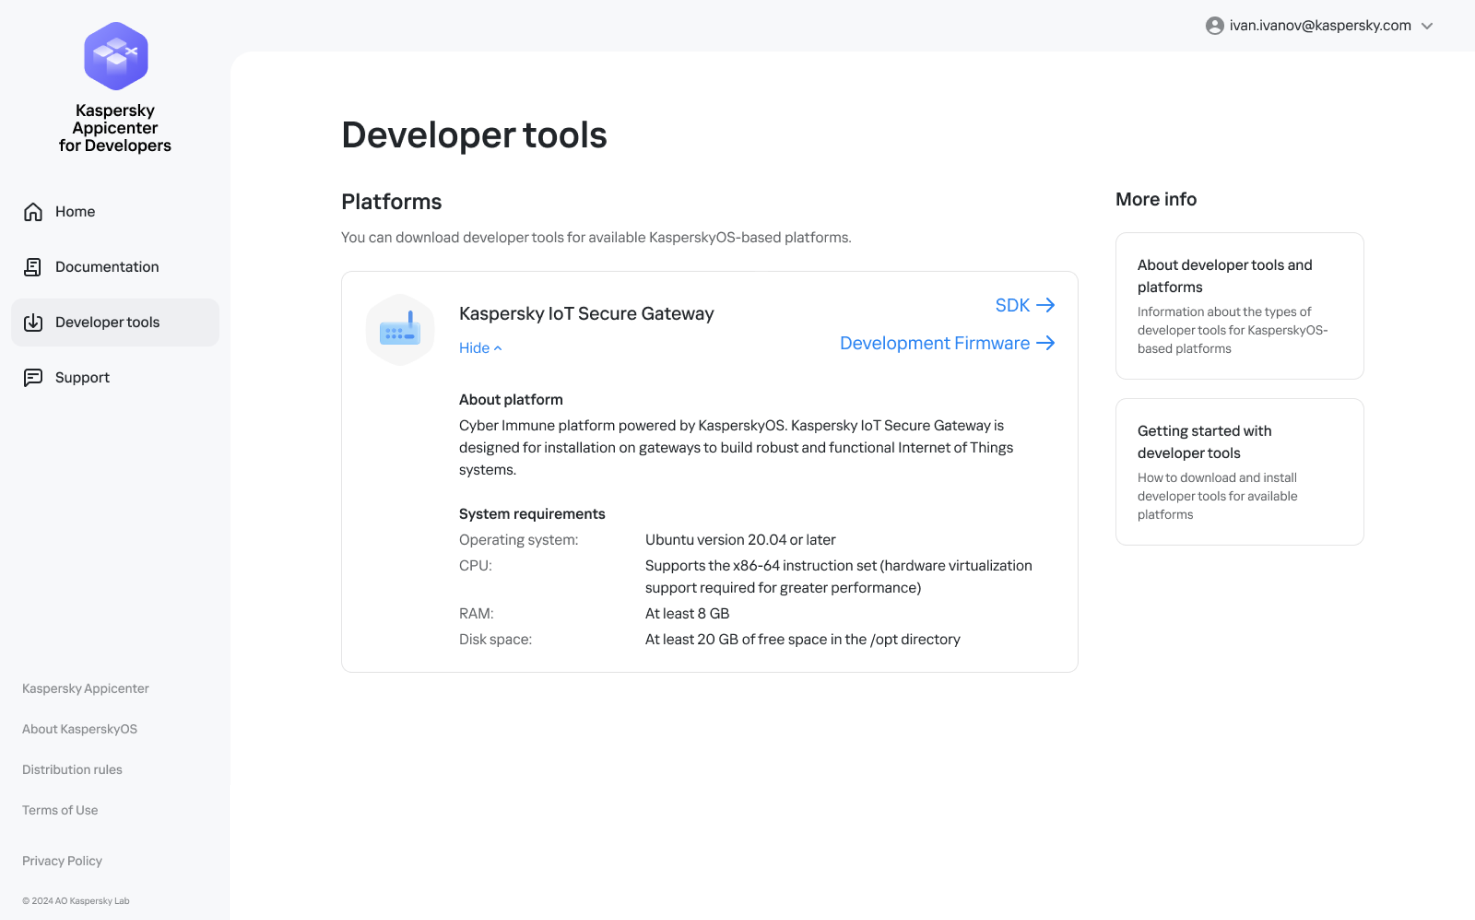The height and width of the screenshot is (920, 1475).
Task: Open Getting started with developer tools card
Action: pos(1239,472)
